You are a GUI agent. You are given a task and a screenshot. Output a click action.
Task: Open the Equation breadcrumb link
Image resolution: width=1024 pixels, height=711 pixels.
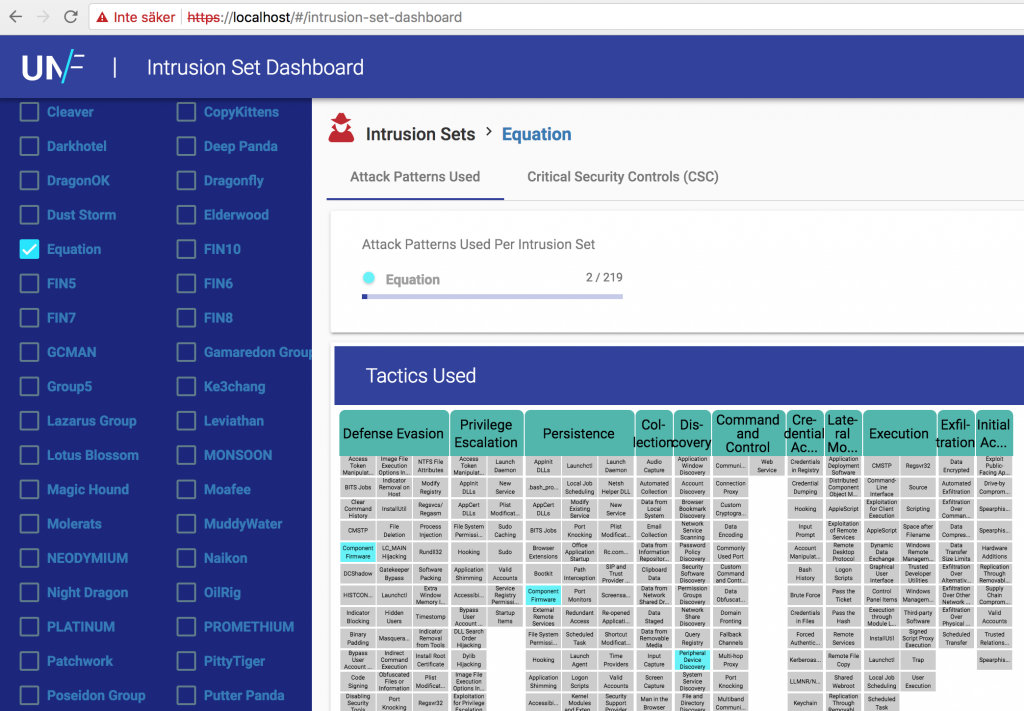536,134
